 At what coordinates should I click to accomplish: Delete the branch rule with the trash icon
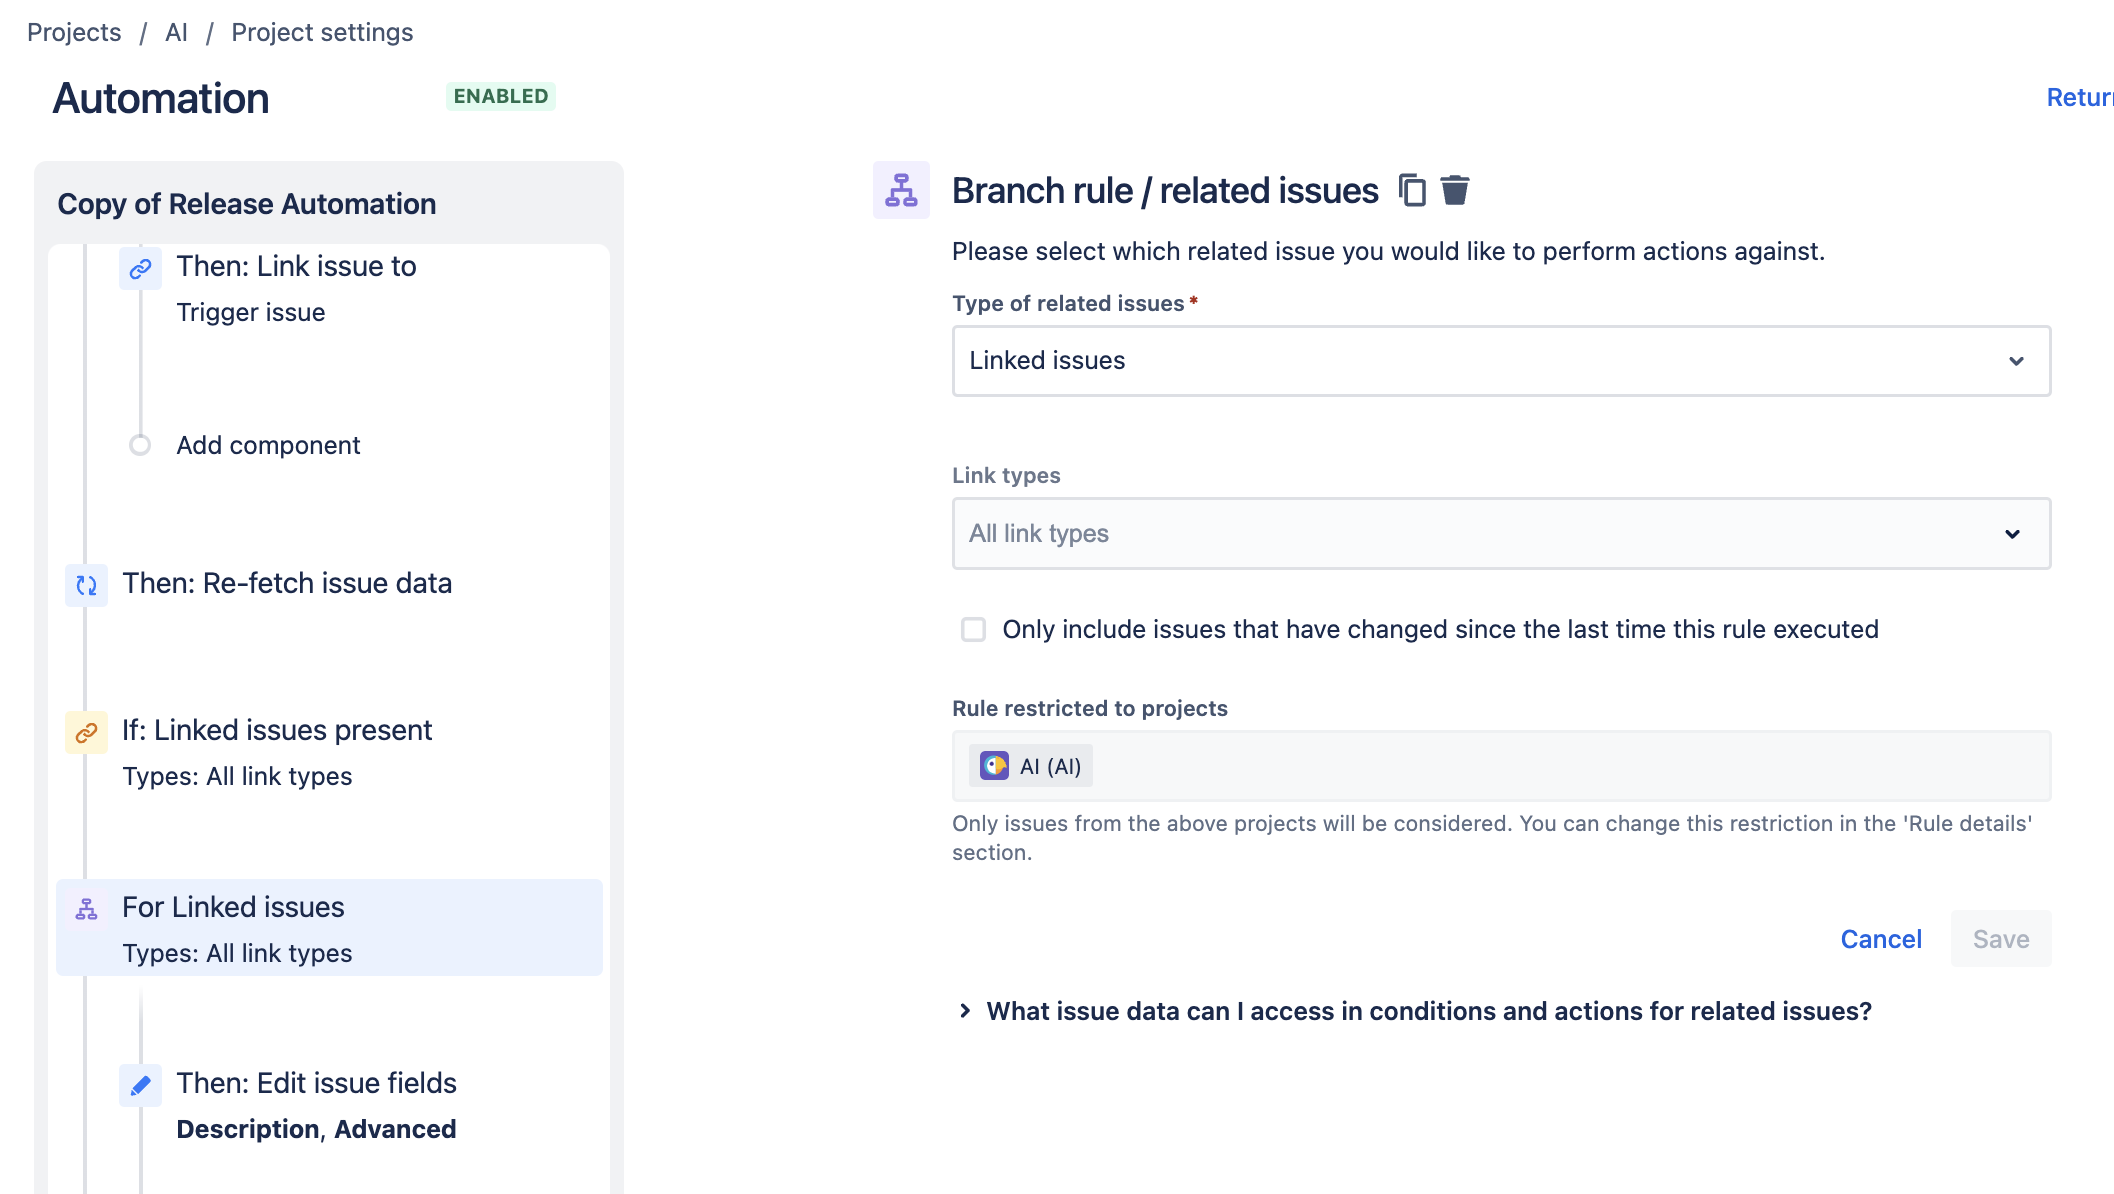1455,190
